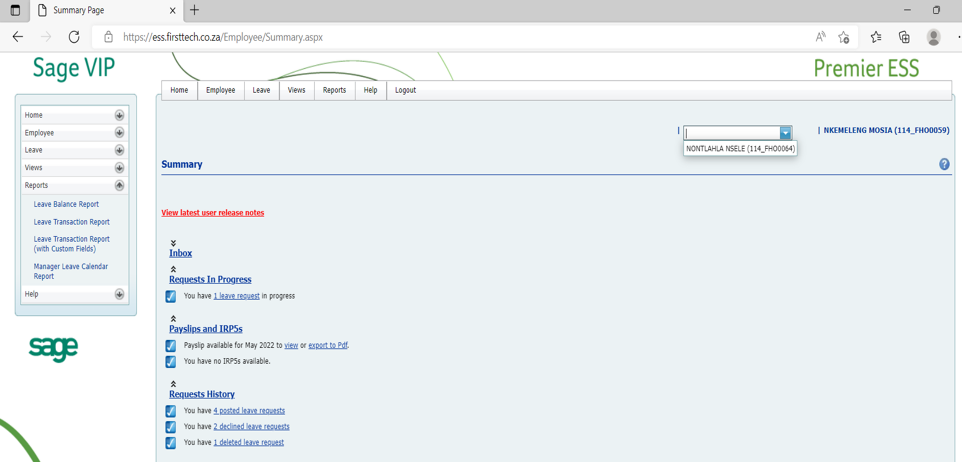Click the blue help question mark icon
The height and width of the screenshot is (462, 962).
(944, 164)
